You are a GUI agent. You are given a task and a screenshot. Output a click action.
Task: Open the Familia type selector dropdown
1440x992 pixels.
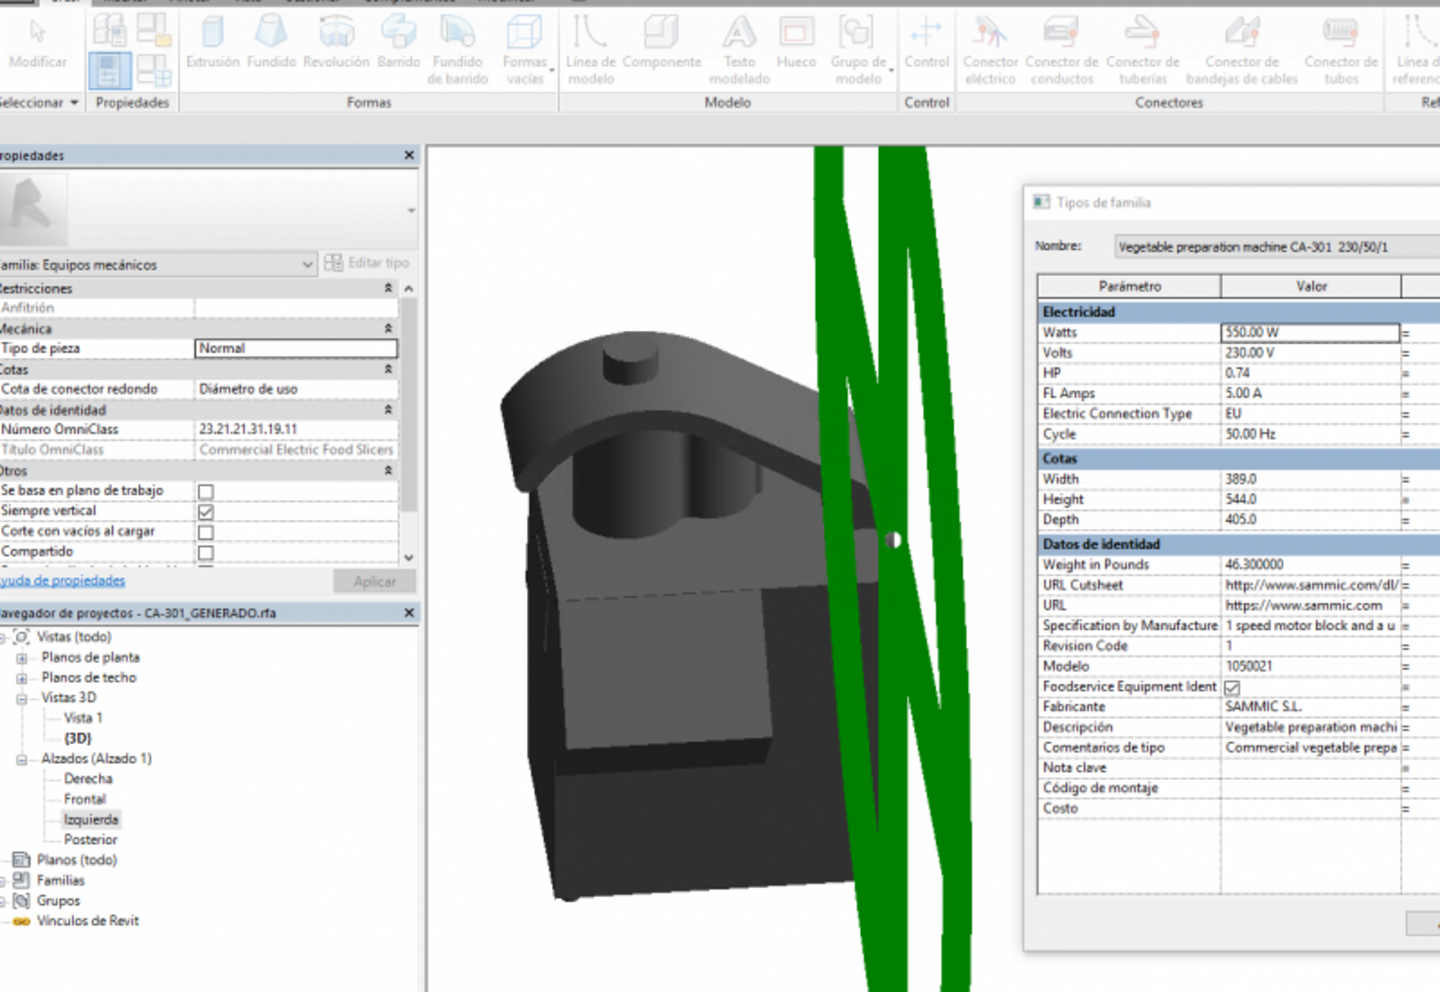306,264
